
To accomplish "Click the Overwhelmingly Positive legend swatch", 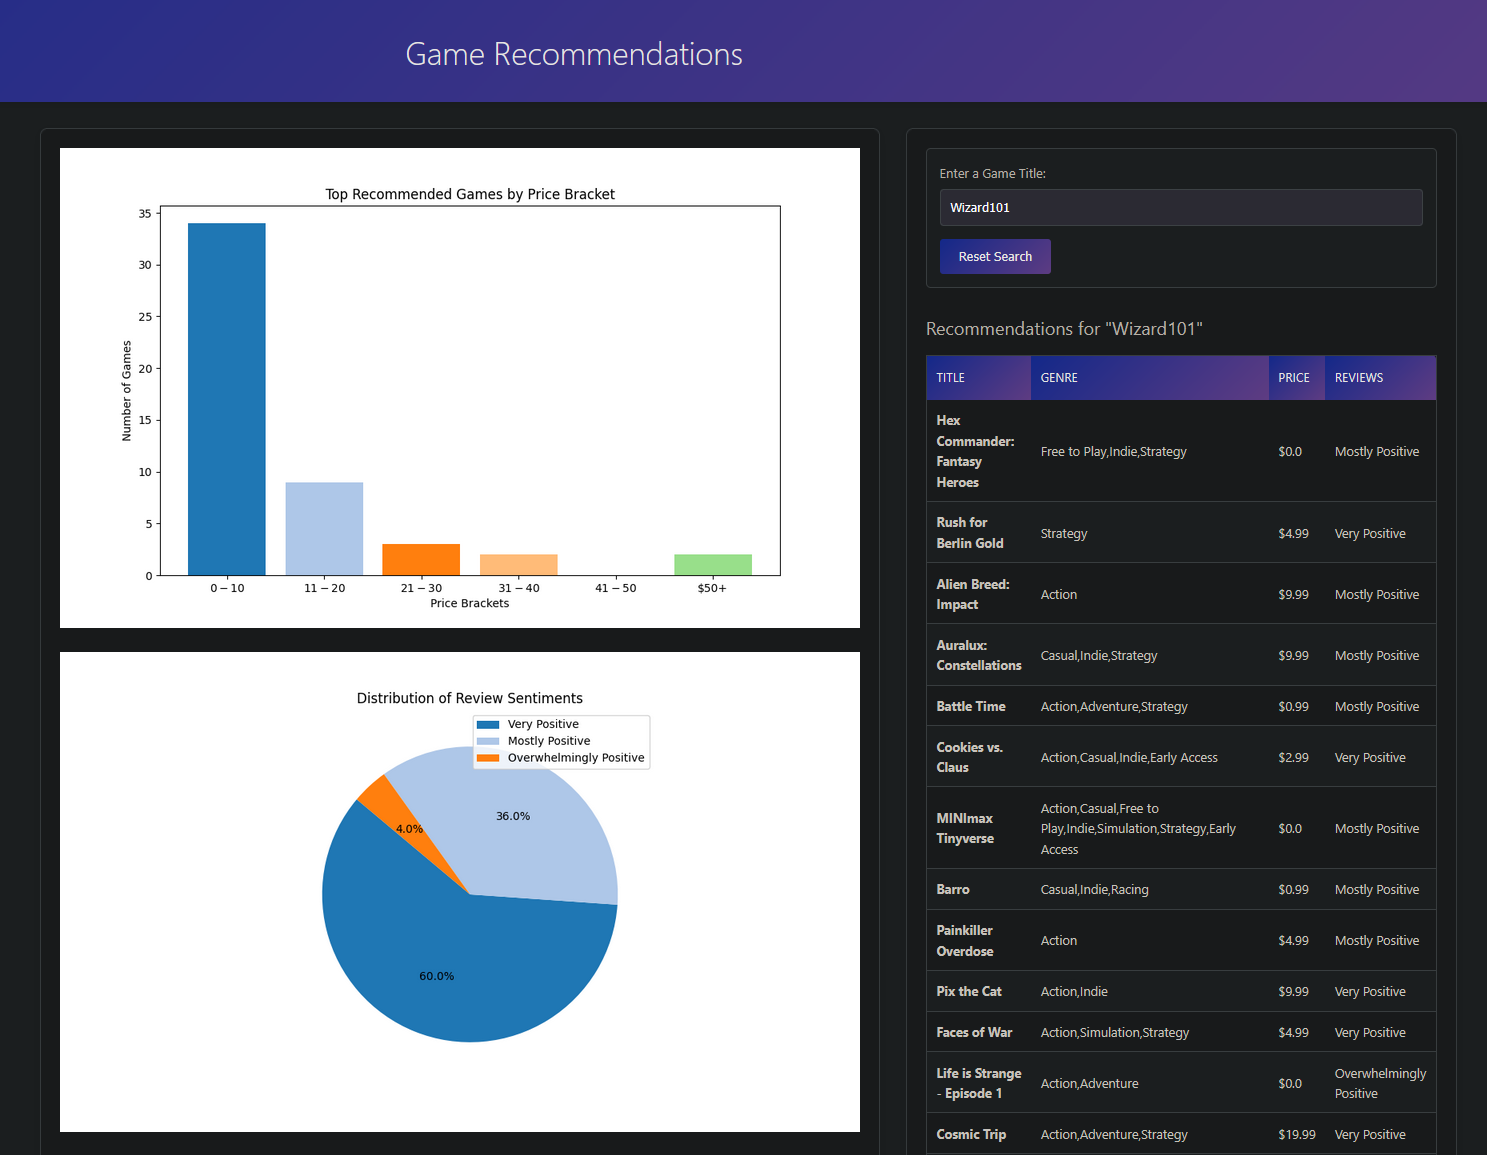I will click(x=488, y=758).
